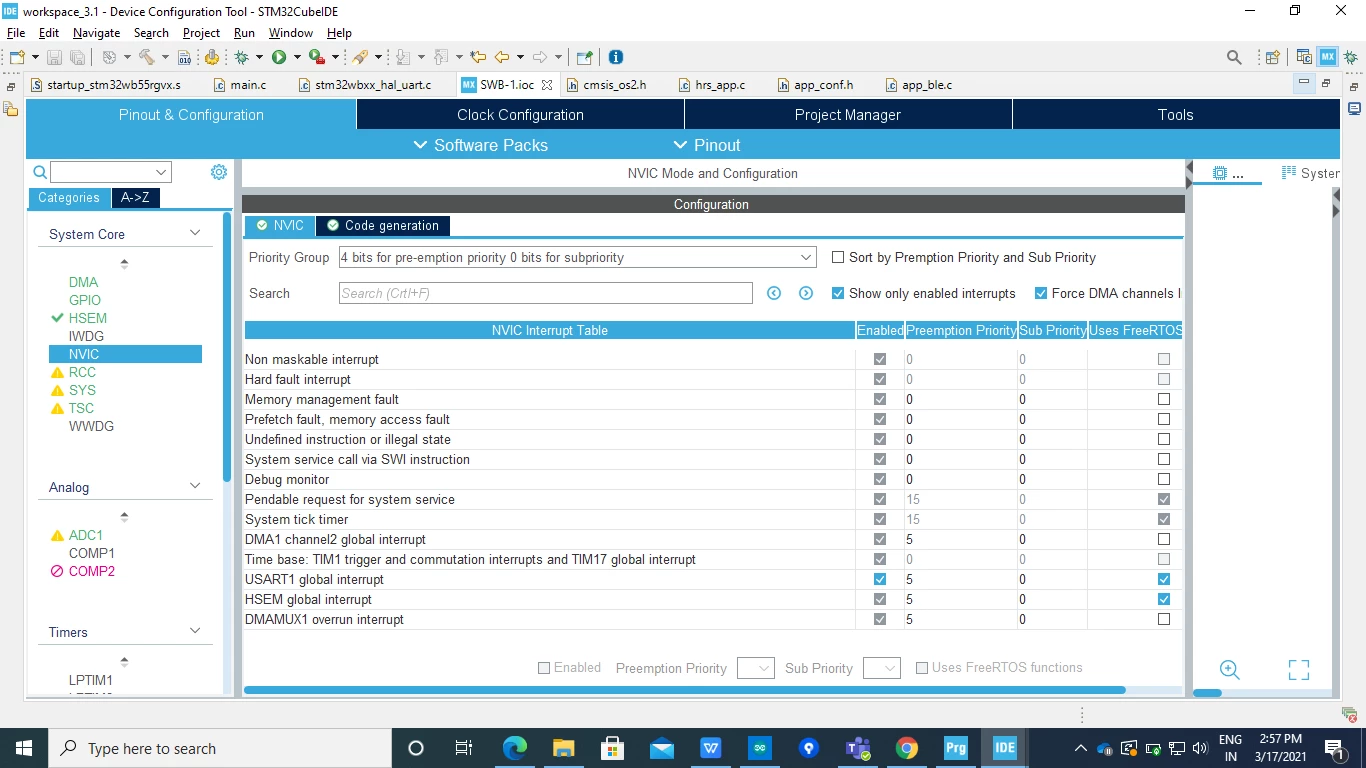Toggle Sort by Premption Priority and Sub Priority
The height and width of the screenshot is (768, 1366).
pos(838,257)
